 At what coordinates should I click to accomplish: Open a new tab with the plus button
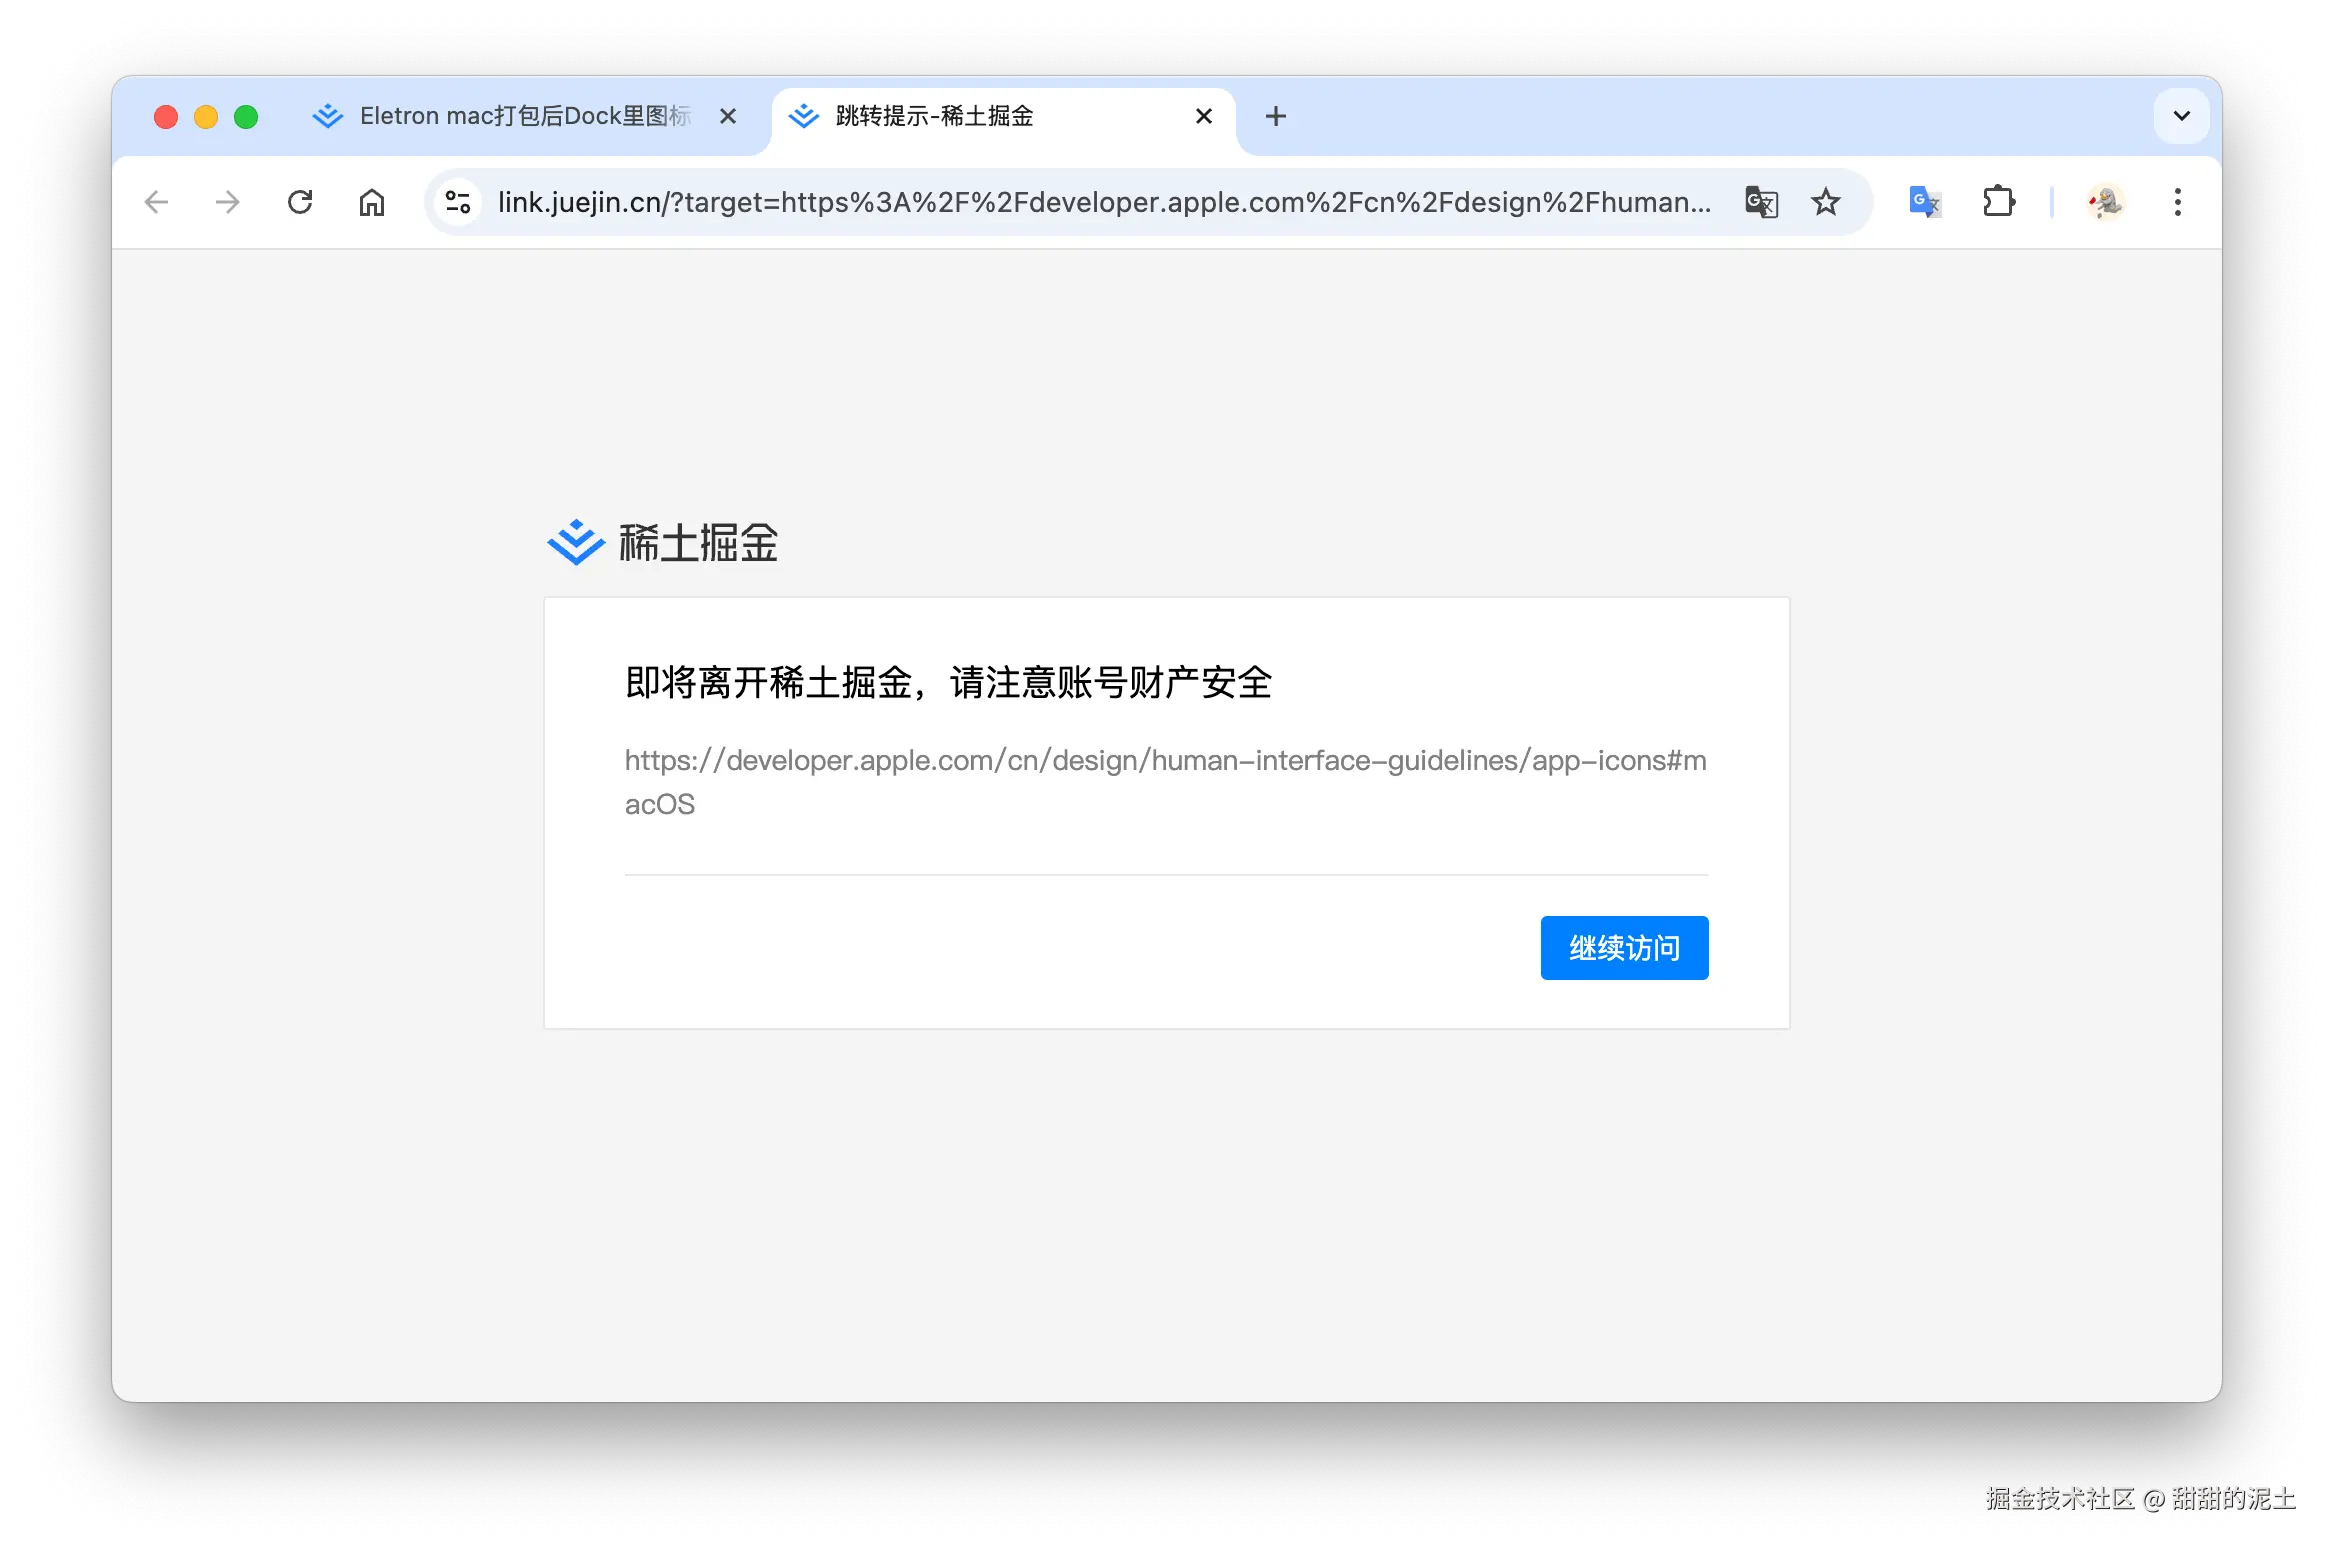point(1275,116)
